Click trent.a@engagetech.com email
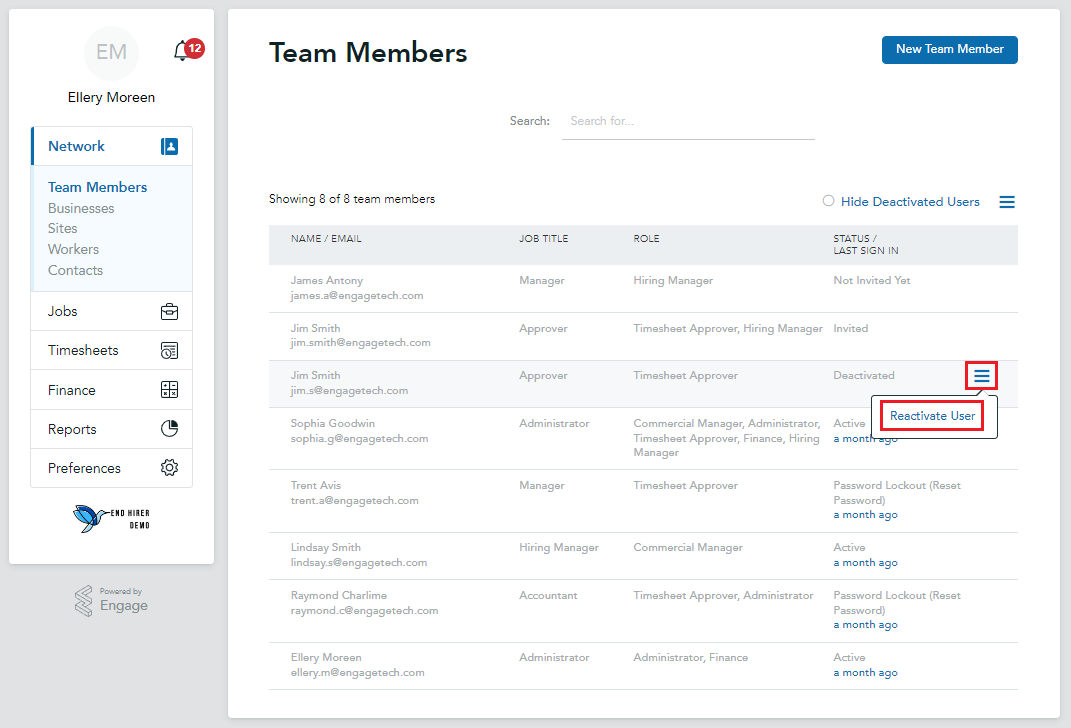 pyautogui.click(x=354, y=501)
